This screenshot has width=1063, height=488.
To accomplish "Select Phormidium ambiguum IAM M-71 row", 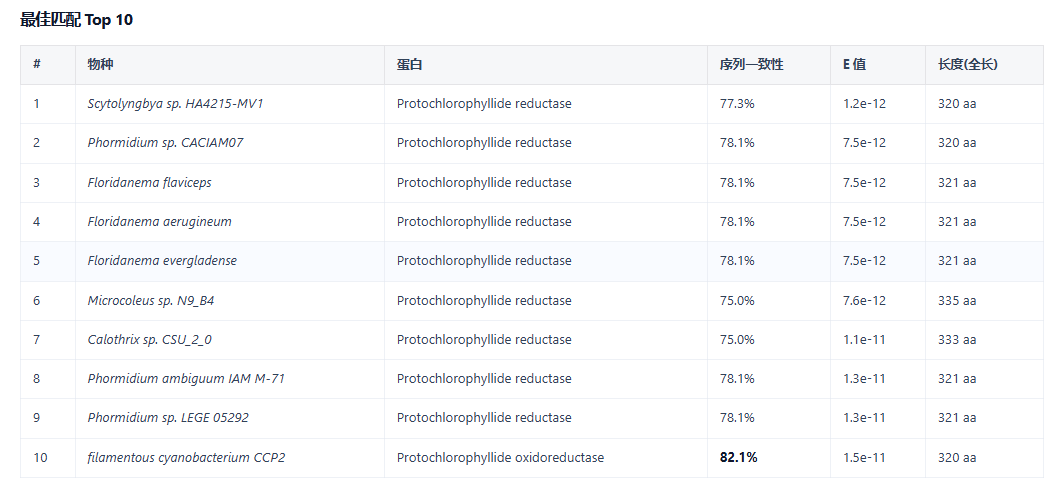I will pos(532,379).
